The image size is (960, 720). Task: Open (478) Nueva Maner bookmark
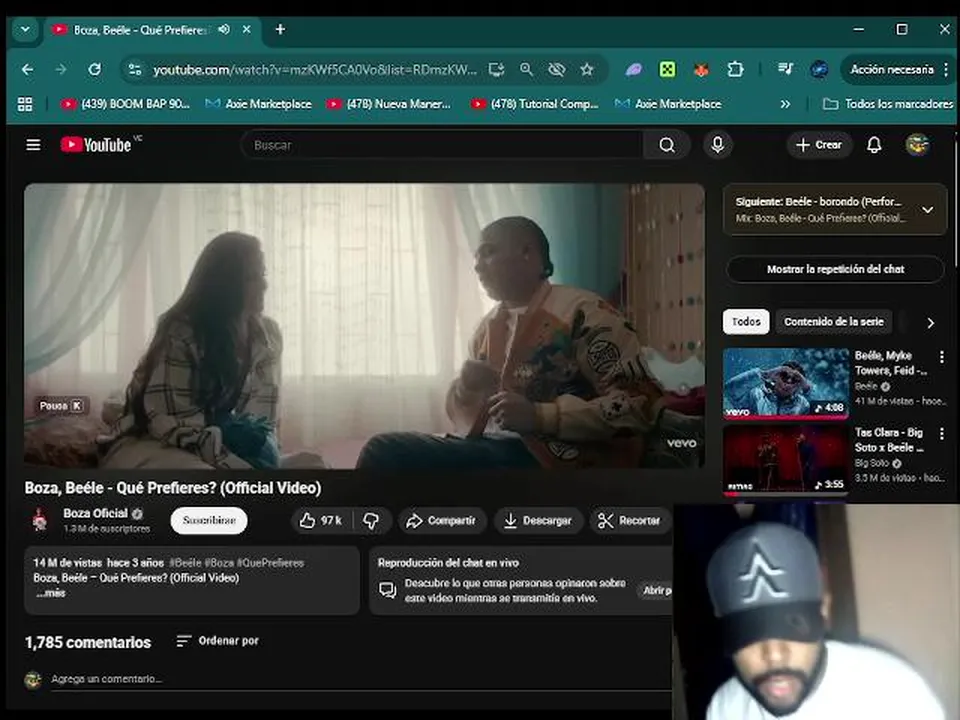pos(389,104)
